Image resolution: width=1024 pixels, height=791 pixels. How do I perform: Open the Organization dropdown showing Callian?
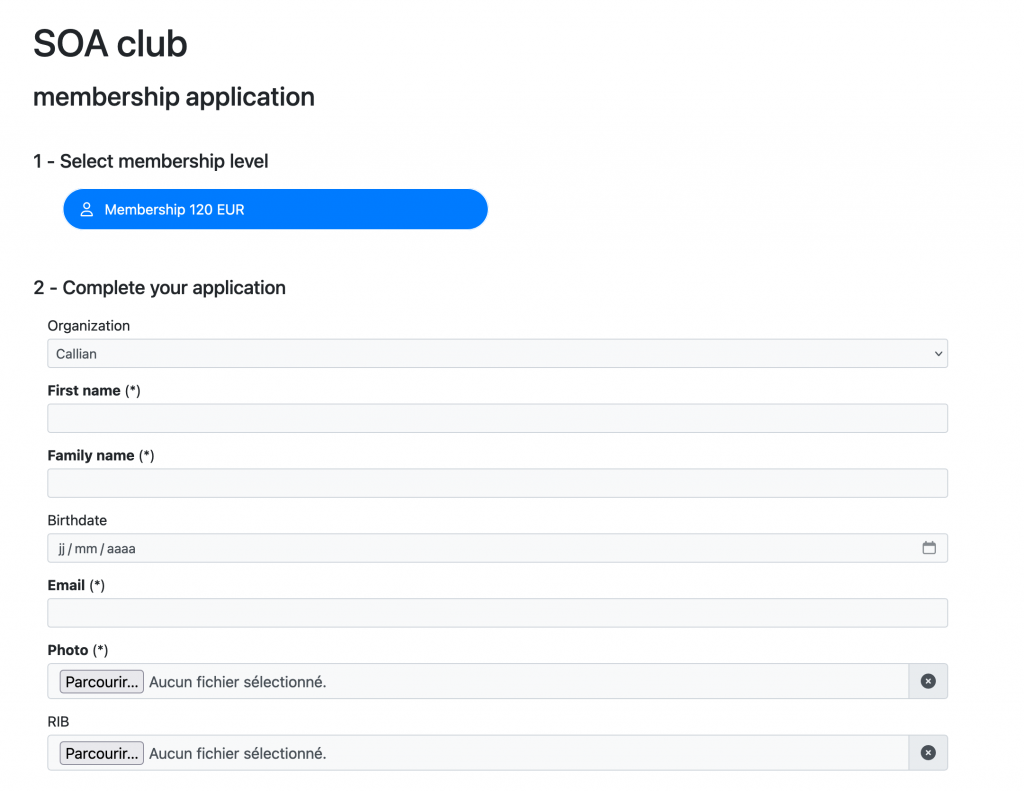[x=497, y=353]
